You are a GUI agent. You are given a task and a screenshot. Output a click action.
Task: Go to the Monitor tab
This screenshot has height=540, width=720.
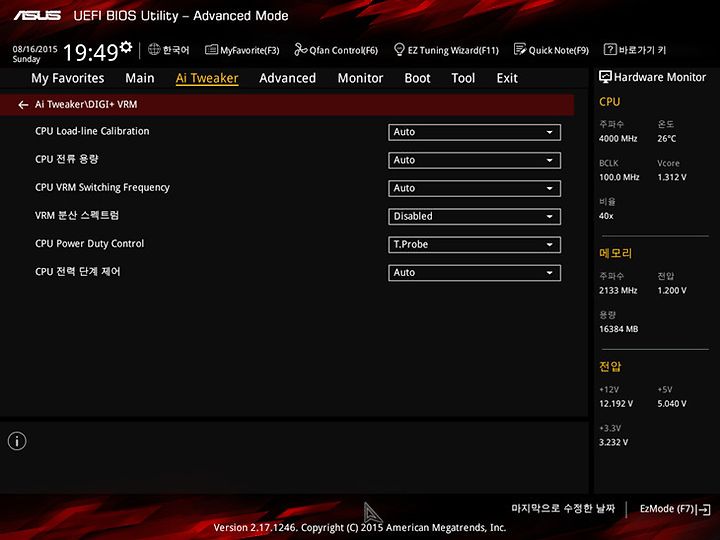[360, 78]
